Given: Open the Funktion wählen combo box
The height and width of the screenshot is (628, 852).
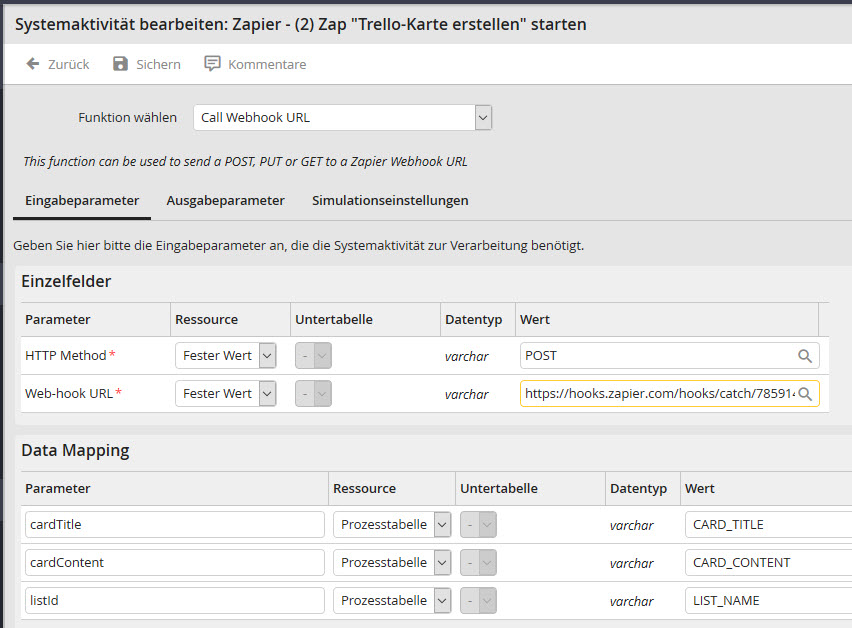Looking at the screenshot, I should tap(482, 117).
